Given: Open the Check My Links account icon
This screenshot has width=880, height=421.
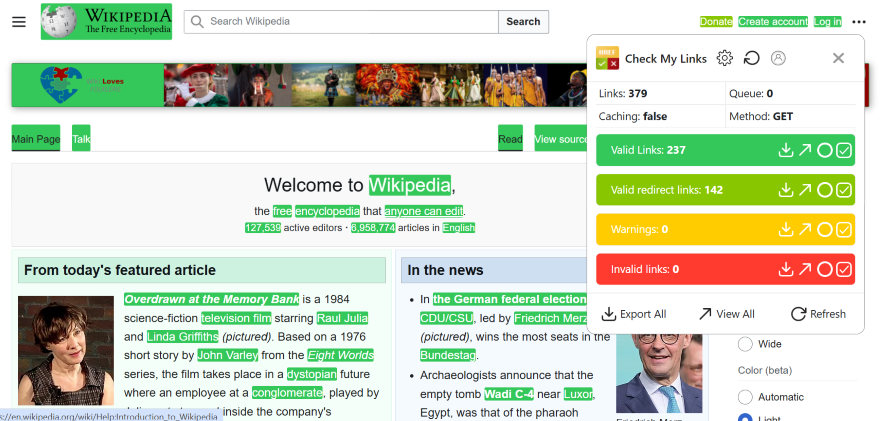Looking at the screenshot, I should pos(778,58).
